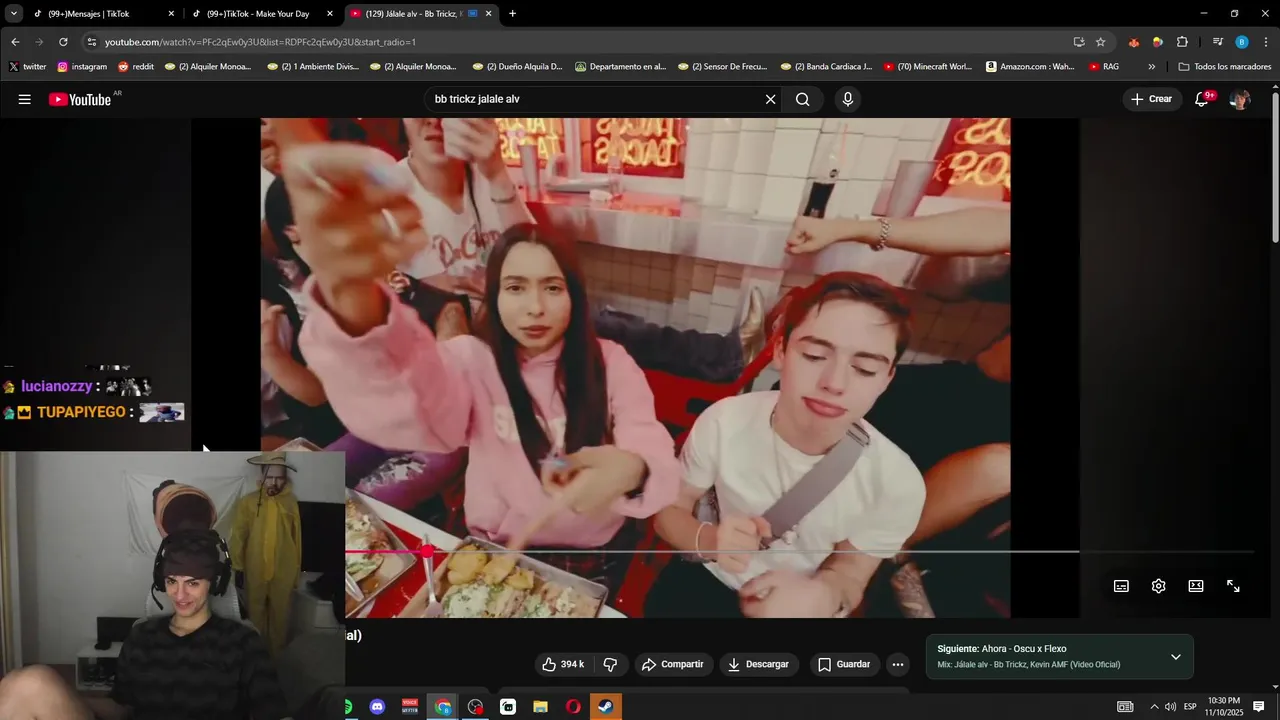
Task: Like the video showing 394 k
Action: (x=563, y=664)
